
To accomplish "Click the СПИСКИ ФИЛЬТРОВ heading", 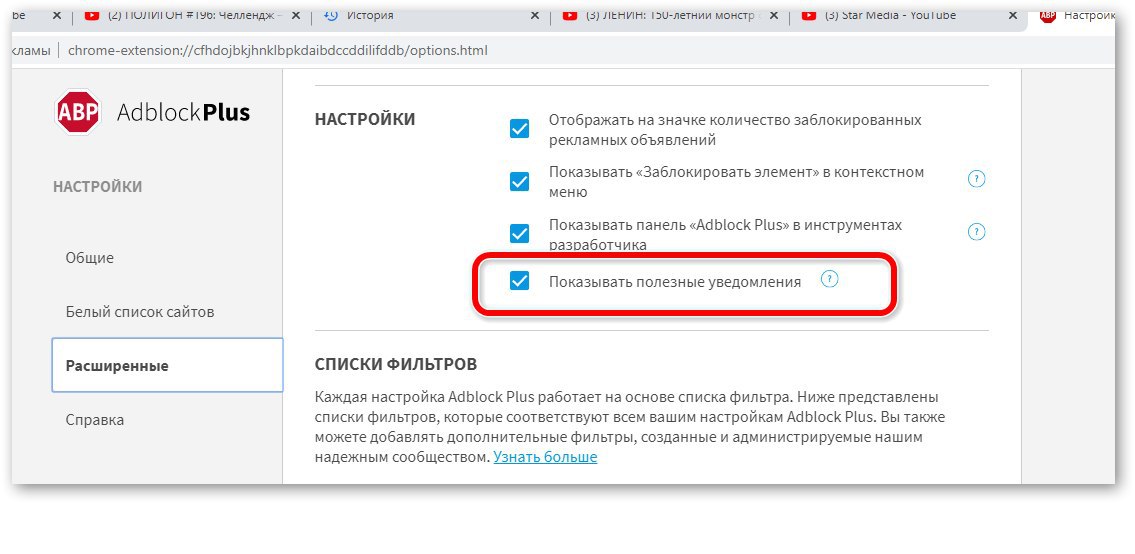I will (396, 364).
